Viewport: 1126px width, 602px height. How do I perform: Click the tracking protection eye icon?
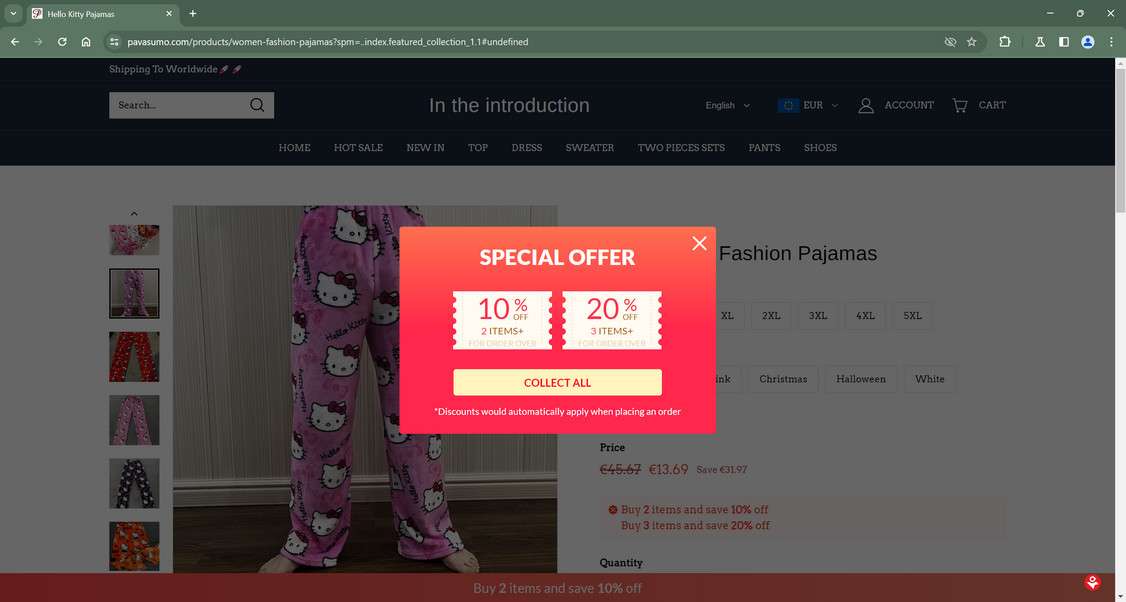(950, 42)
